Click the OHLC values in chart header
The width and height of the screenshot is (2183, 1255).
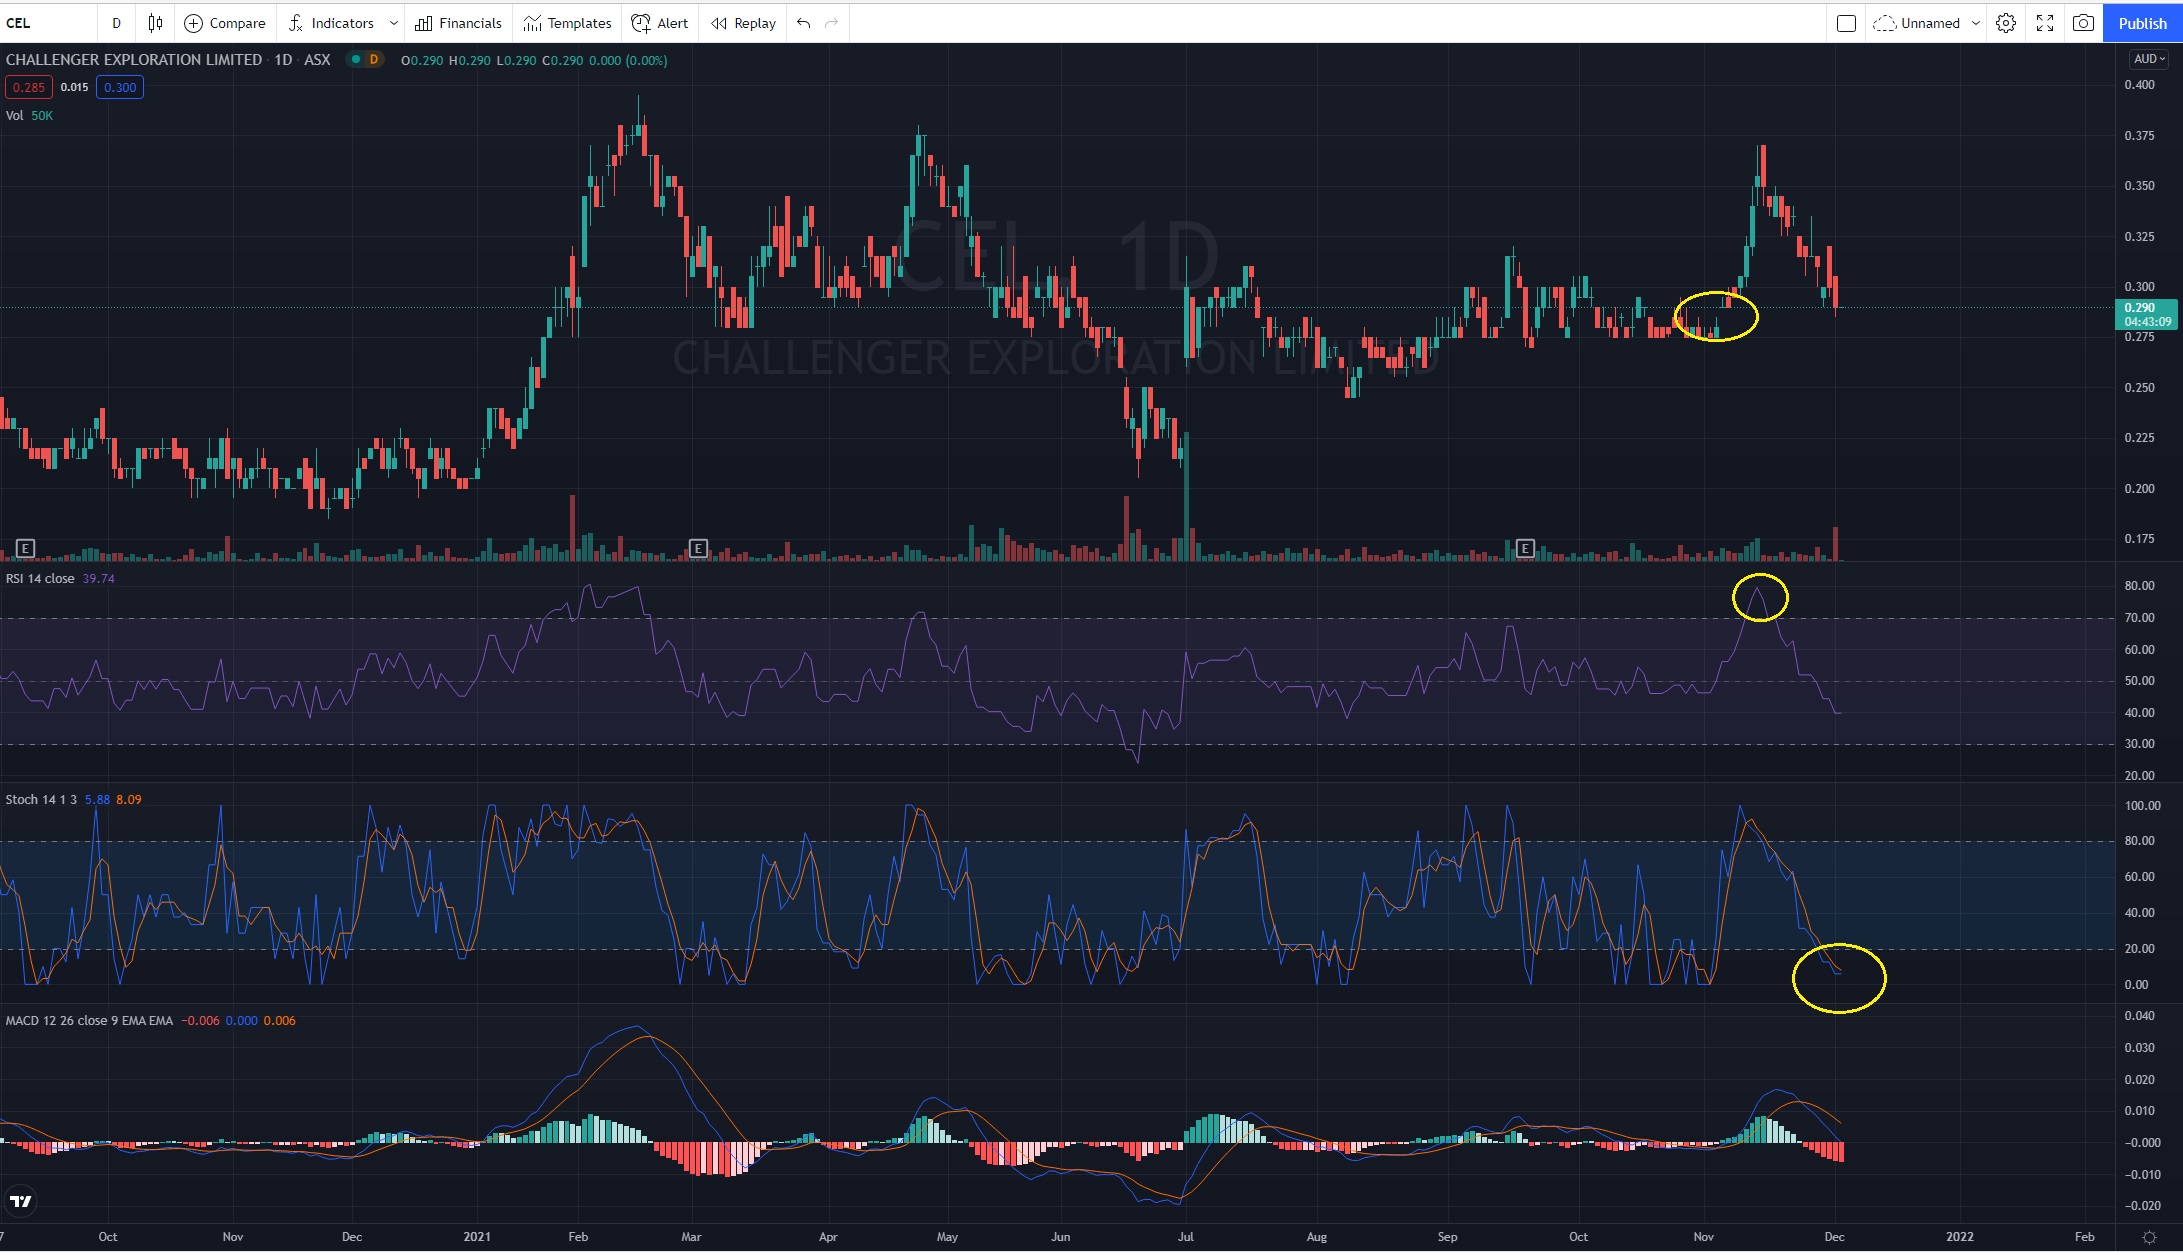[x=534, y=60]
